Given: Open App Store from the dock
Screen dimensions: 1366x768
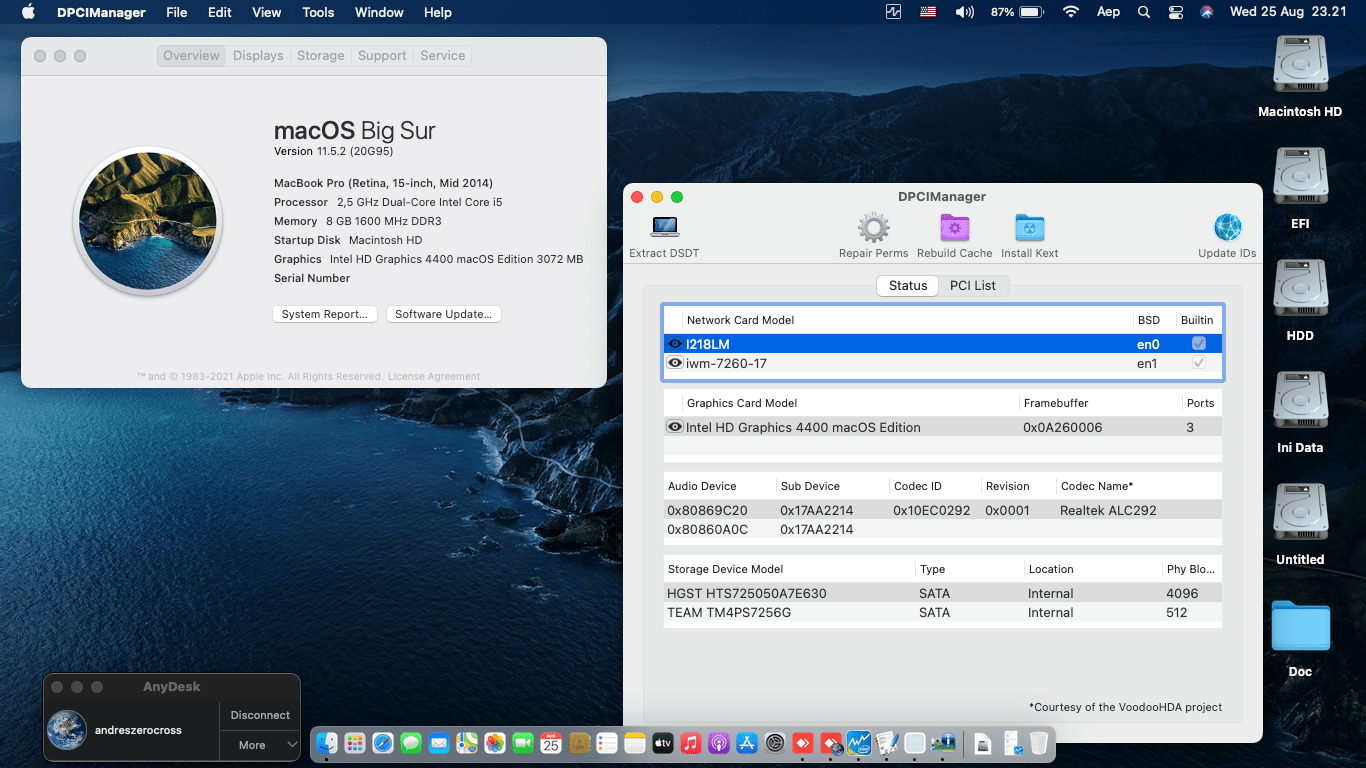Looking at the screenshot, I should click(x=747, y=743).
